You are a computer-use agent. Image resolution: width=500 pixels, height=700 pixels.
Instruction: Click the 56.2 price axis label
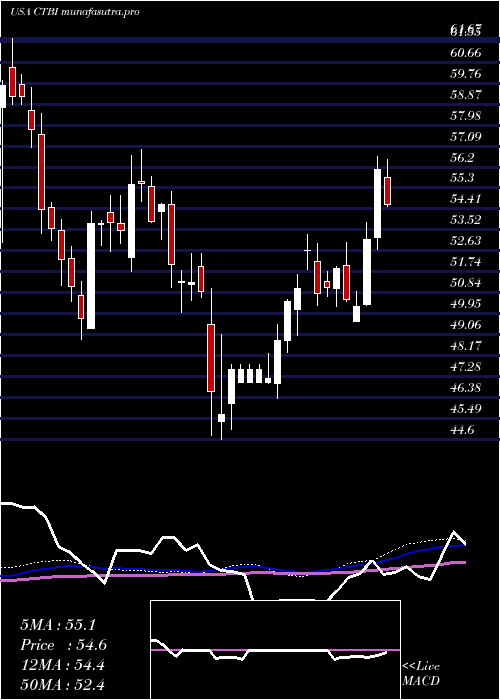(x=462, y=158)
